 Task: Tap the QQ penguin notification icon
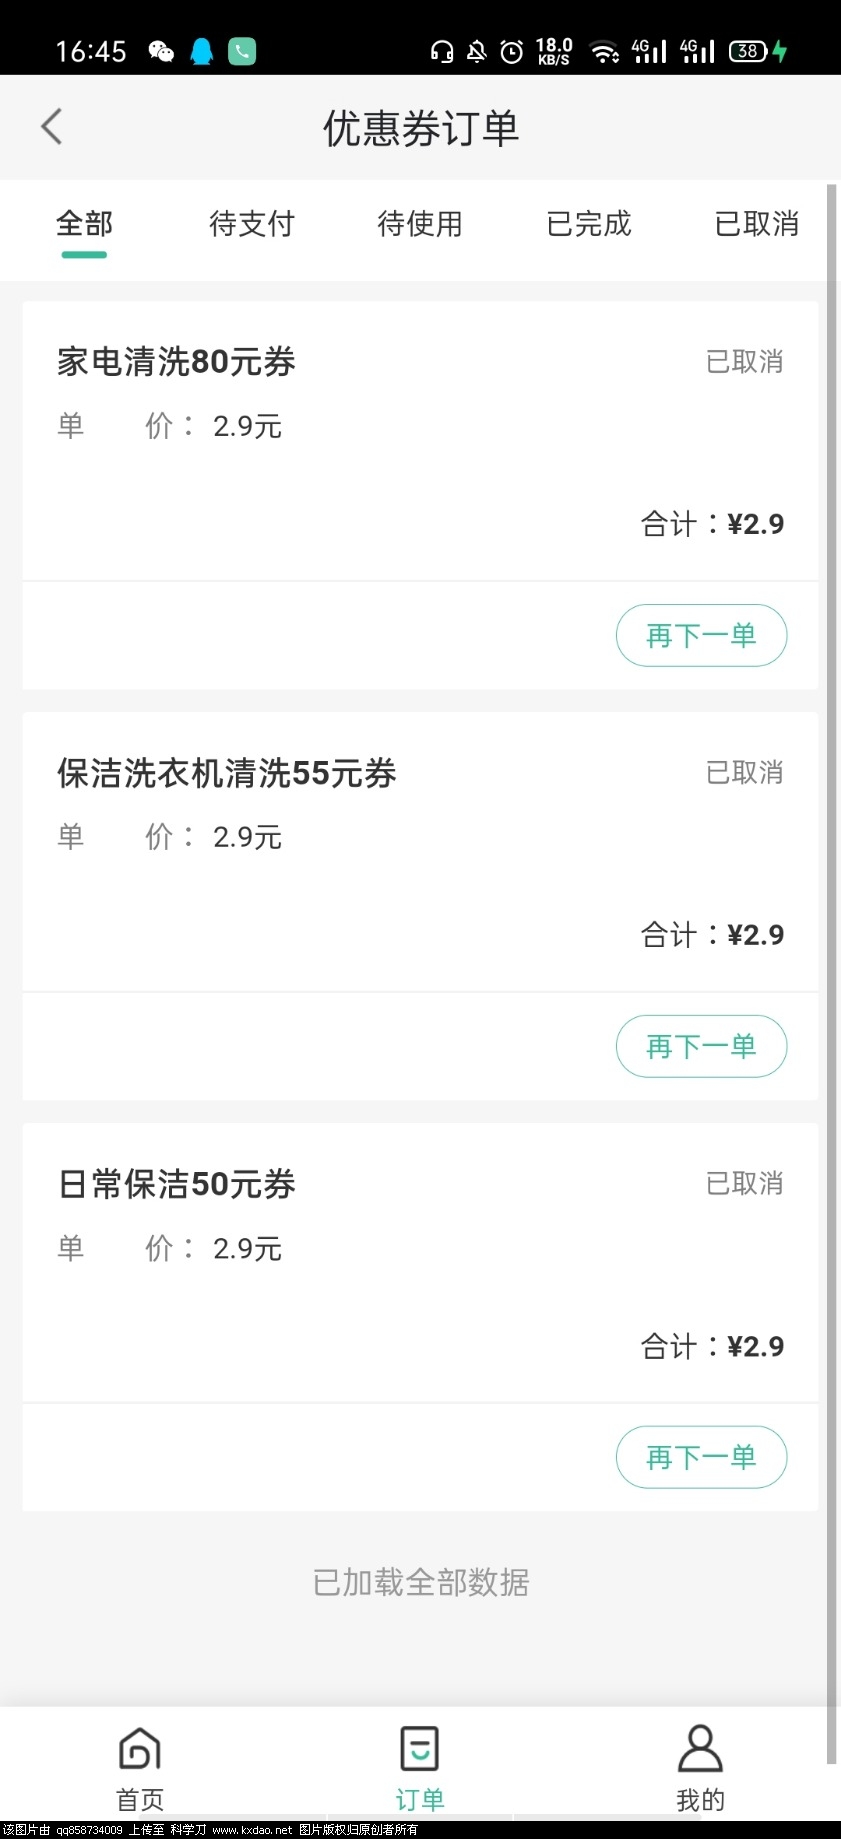tap(202, 51)
